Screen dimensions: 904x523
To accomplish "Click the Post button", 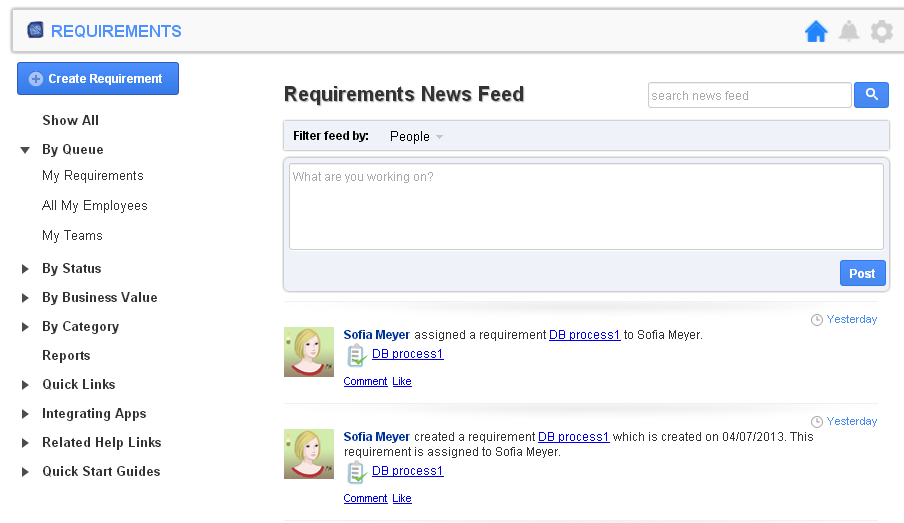I will [x=862, y=273].
